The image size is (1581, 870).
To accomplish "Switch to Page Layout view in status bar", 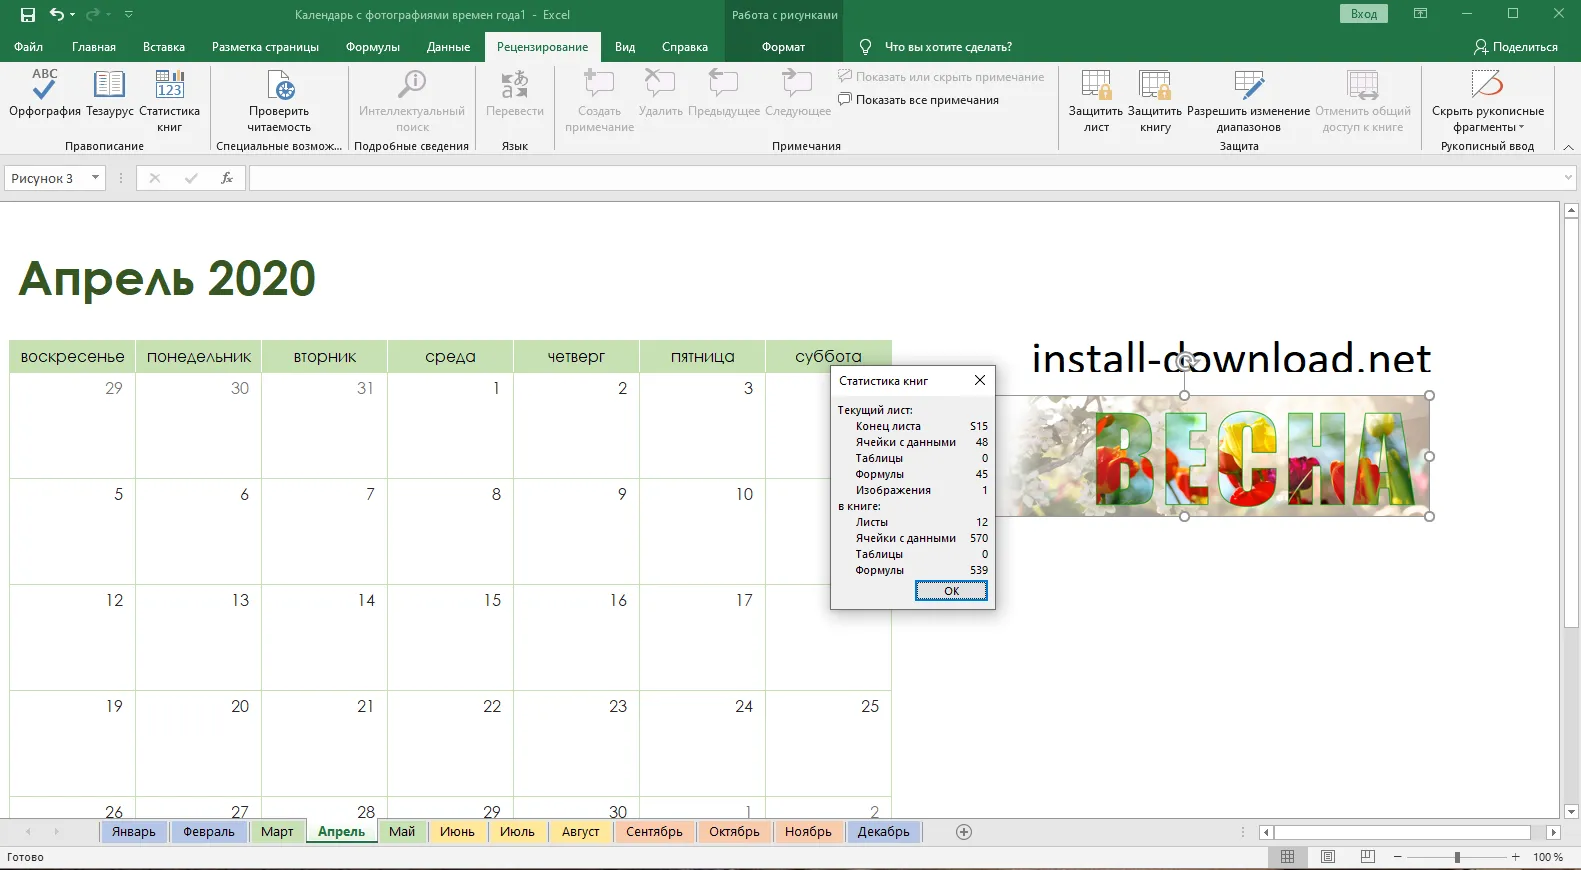I will coord(1327,857).
